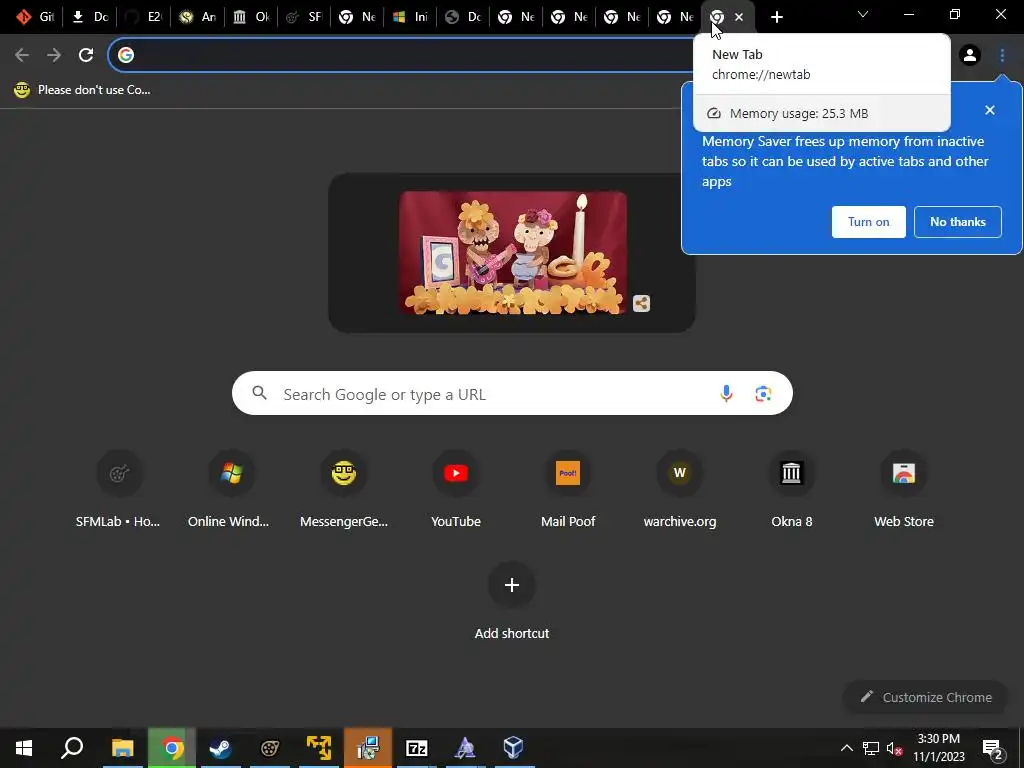Close the active New Tab
Viewport: 1024px width, 768px height.
tap(739, 17)
